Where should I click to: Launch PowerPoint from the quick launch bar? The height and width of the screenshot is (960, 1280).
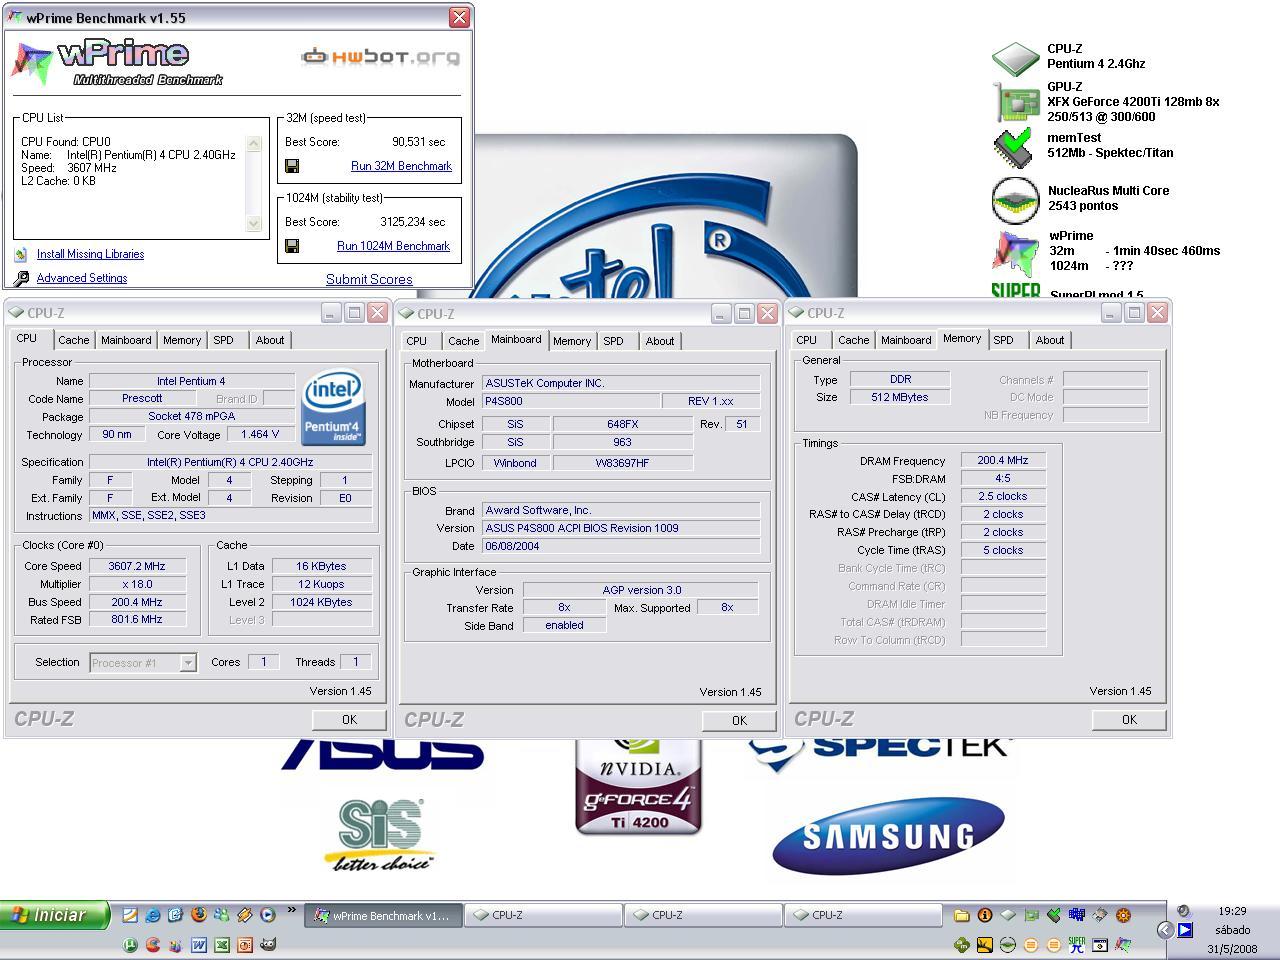245,945
